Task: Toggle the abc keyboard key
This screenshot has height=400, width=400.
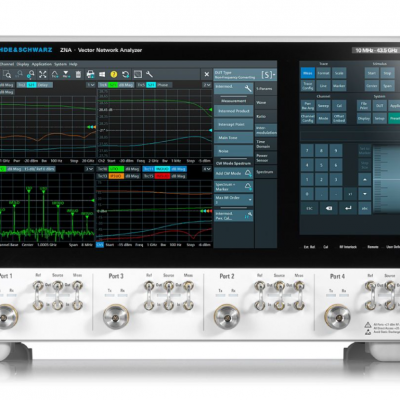Action: pyautogui.click(x=365, y=208)
